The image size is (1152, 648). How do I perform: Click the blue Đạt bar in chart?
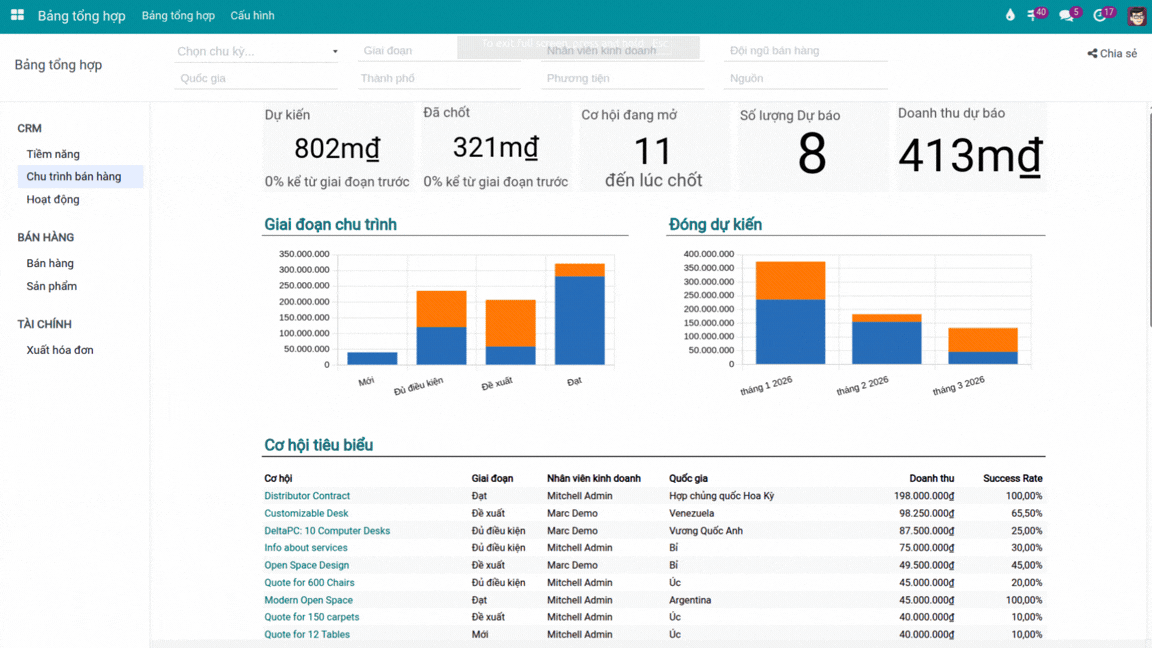click(580, 320)
